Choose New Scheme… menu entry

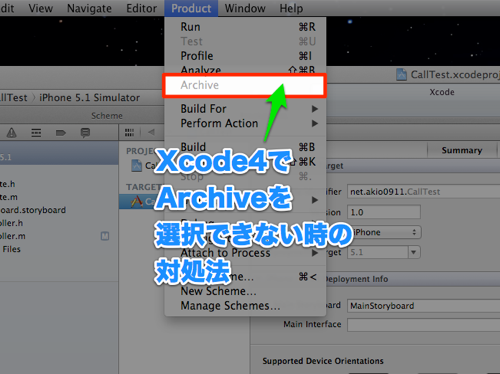click(x=245, y=291)
